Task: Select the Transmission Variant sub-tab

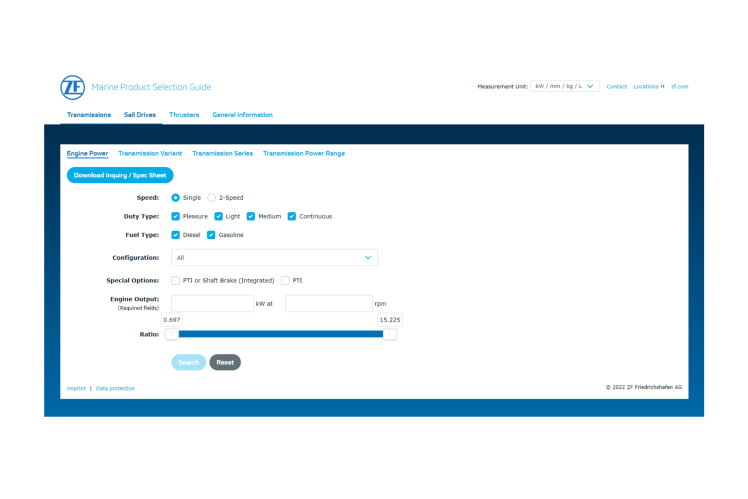Action: 150,154
